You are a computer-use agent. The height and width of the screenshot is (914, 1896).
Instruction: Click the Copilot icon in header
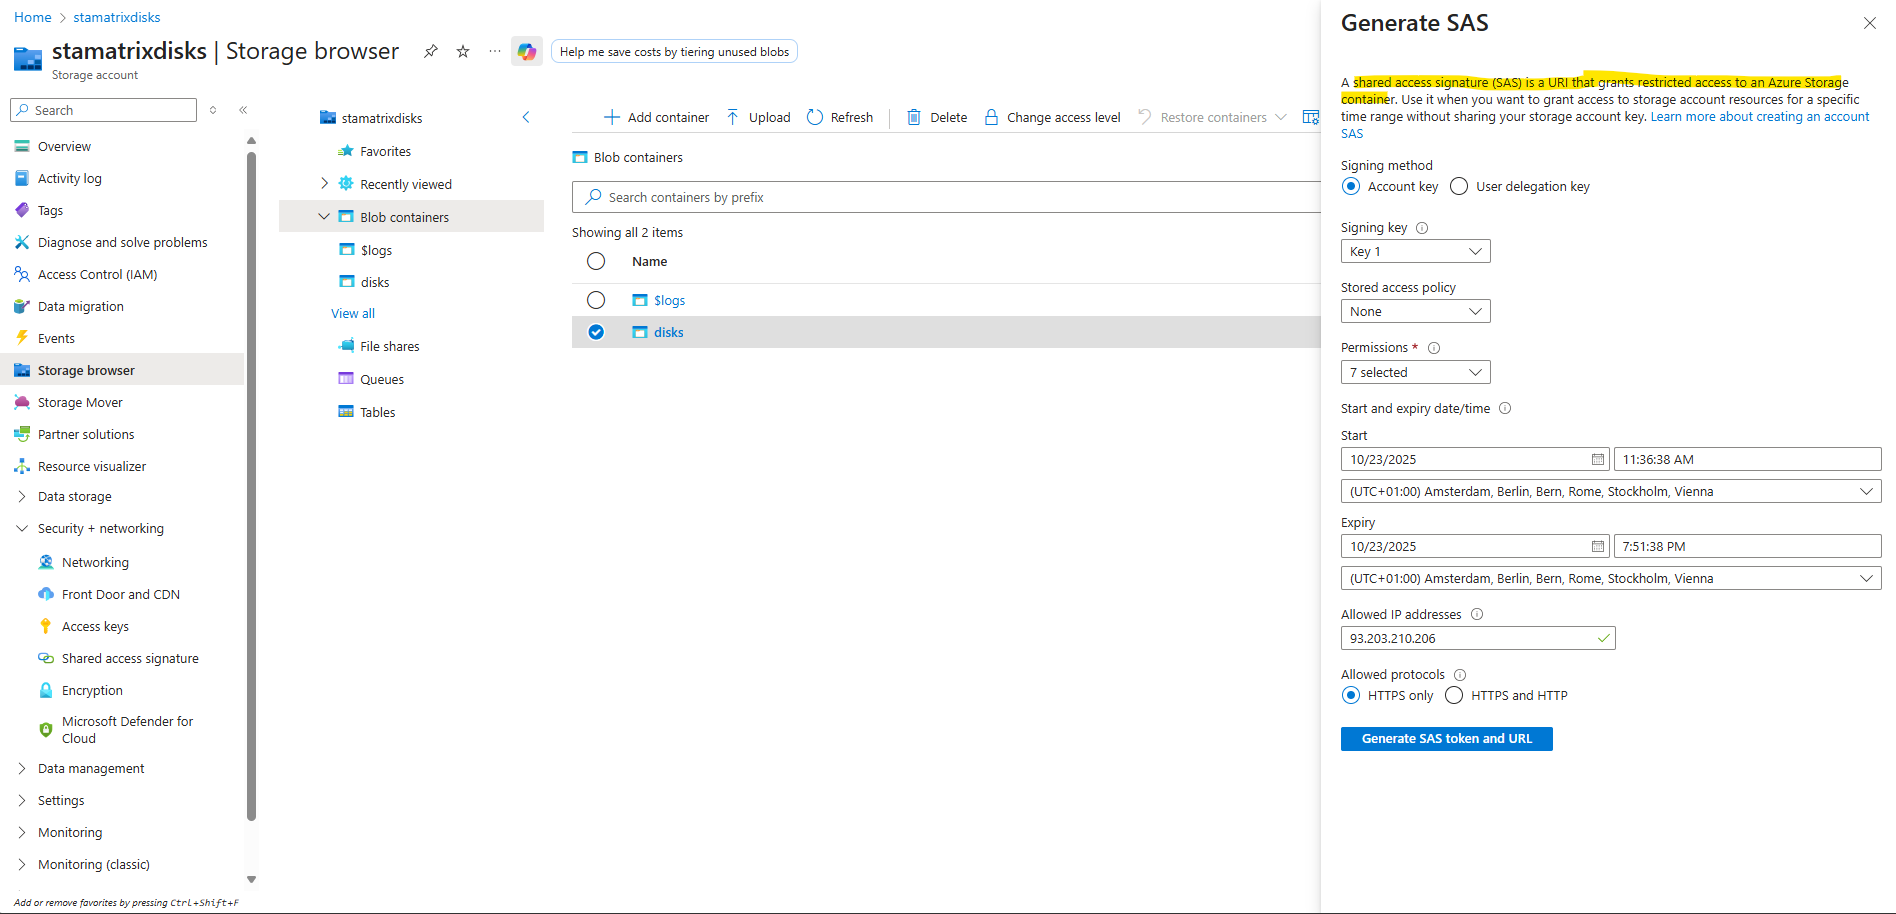(526, 52)
